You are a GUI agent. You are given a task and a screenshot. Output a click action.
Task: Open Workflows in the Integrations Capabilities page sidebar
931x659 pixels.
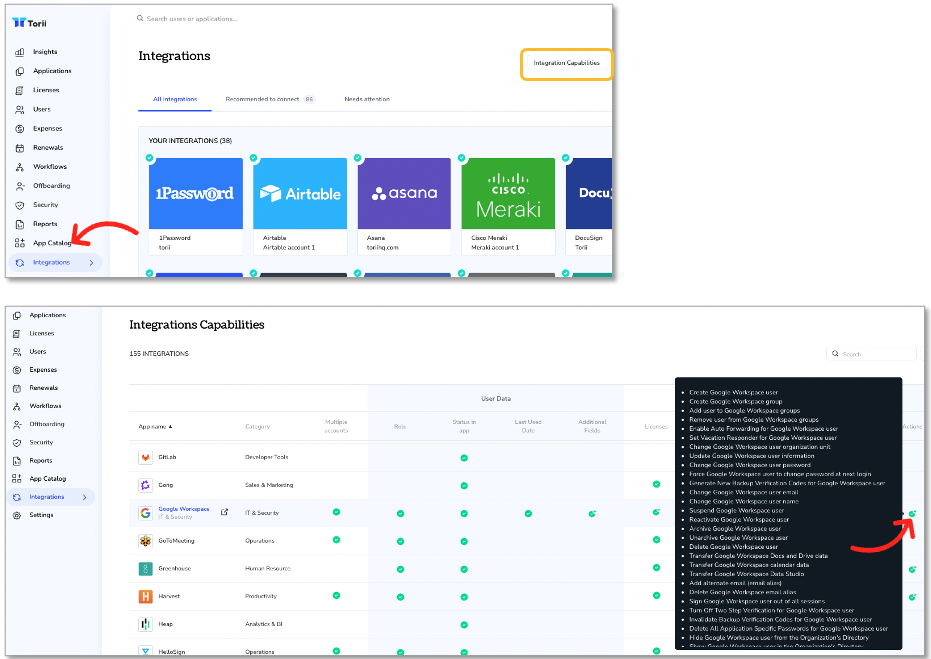pyautogui.click(x=46, y=406)
